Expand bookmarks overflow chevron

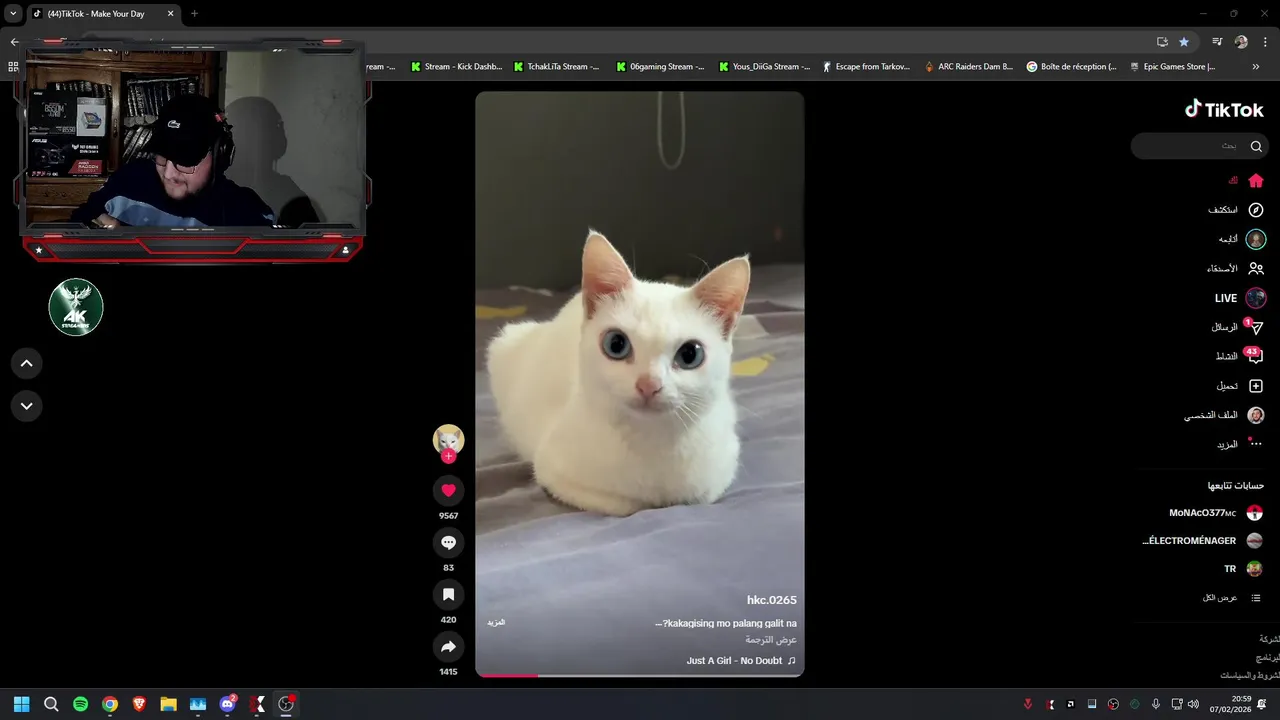[x=1256, y=67]
